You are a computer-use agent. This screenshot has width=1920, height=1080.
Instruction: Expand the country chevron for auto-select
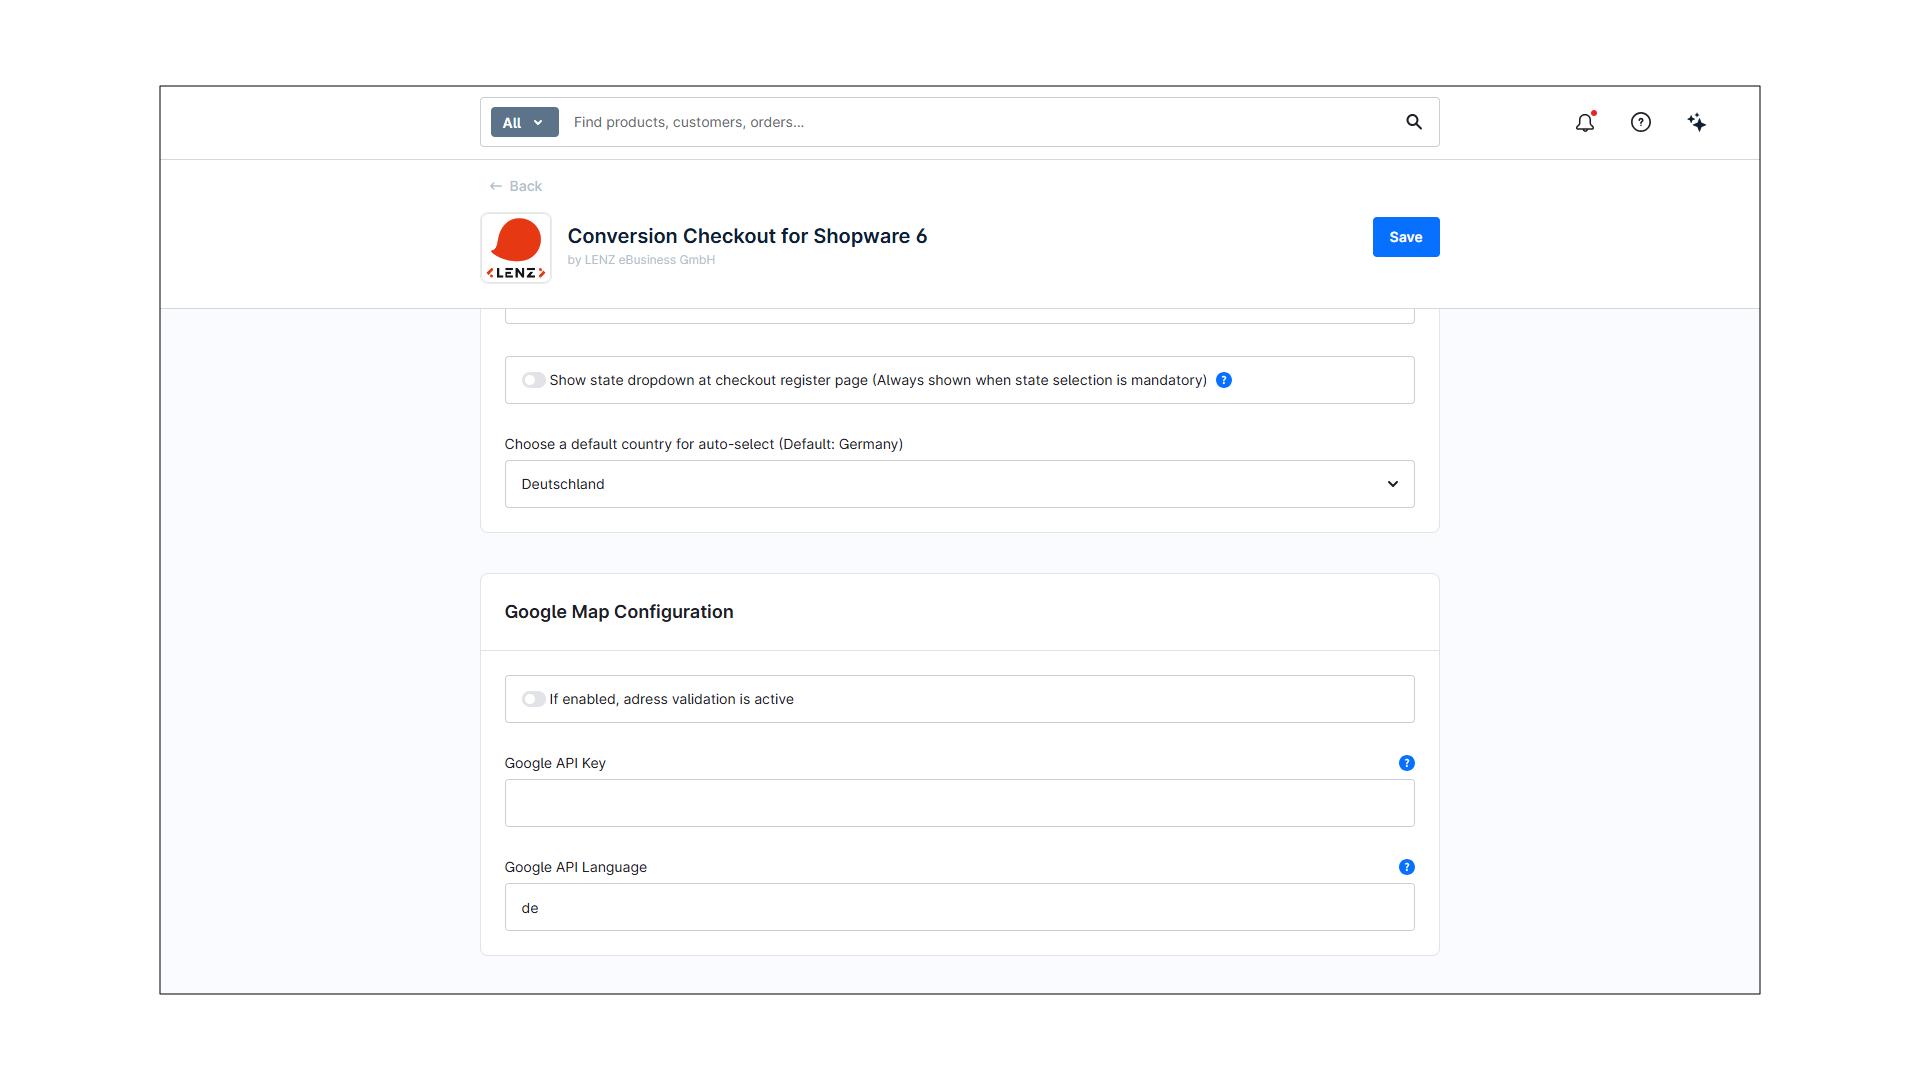pyautogui.click(x=1392, y=484)
